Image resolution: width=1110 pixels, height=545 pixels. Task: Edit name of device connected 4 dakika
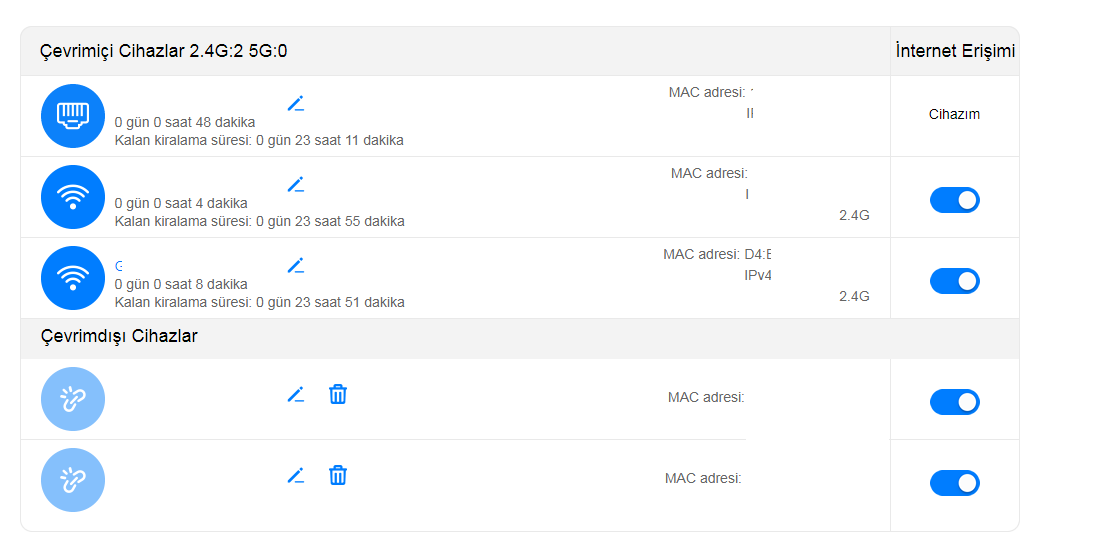296,185
